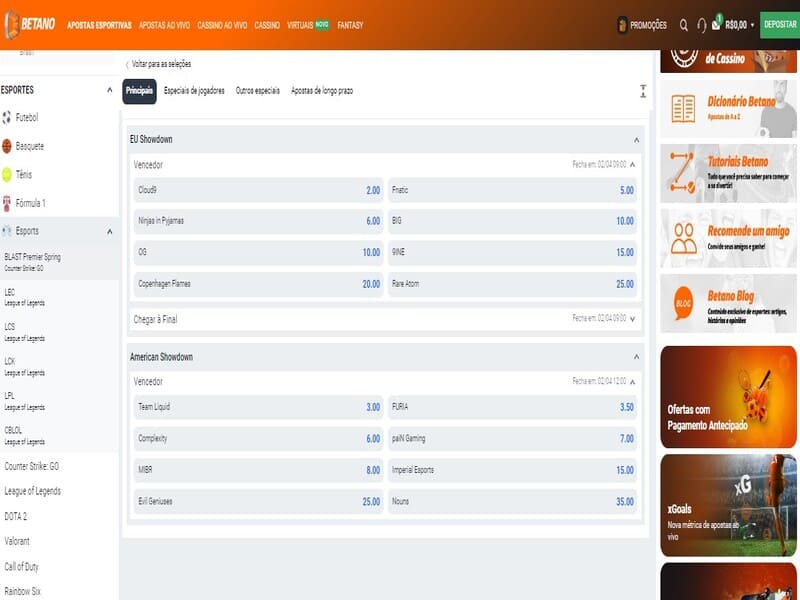This screenshot has width=800, height=600.
Task: Collapse the ESPORTES sidebar section
Action: coord(109,90)
